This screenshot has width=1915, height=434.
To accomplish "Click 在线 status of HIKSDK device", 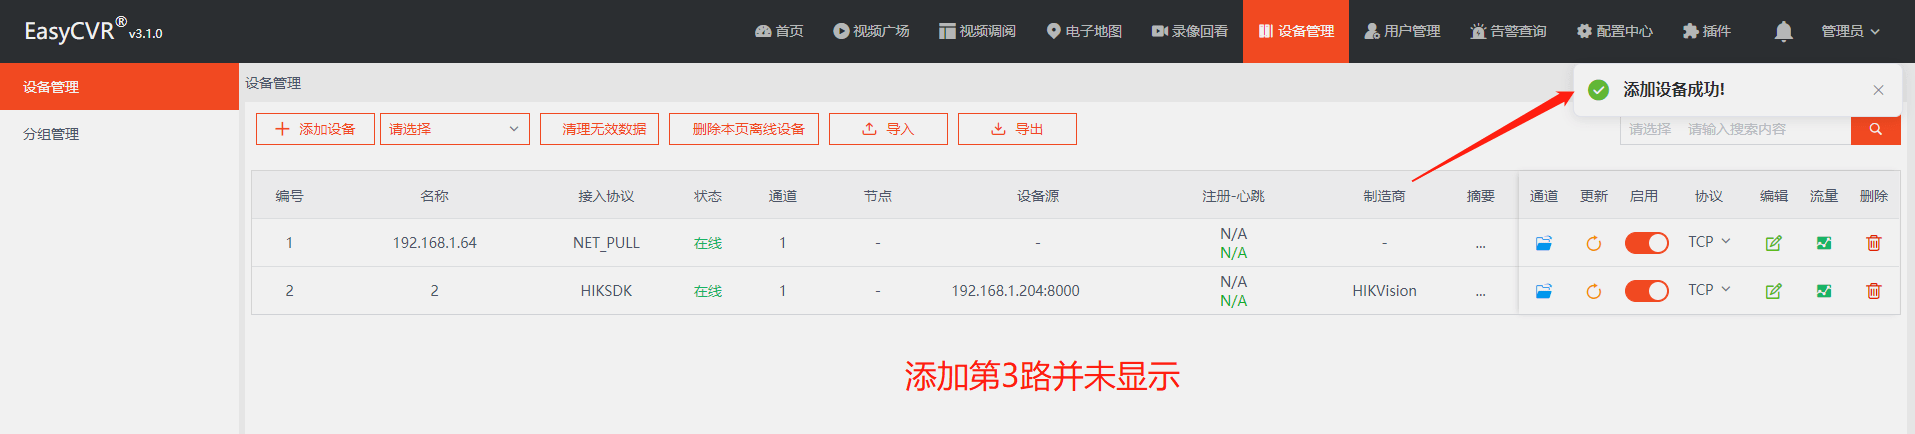I will pos(708,291).
